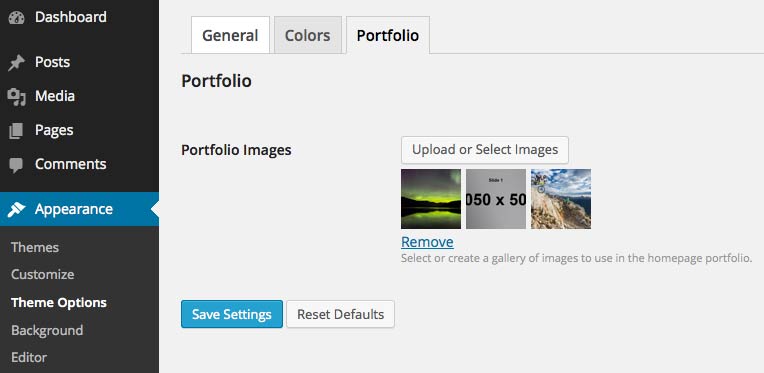Click the Reset Defaults button
764x373 pixels.
(x=340, y=314)
